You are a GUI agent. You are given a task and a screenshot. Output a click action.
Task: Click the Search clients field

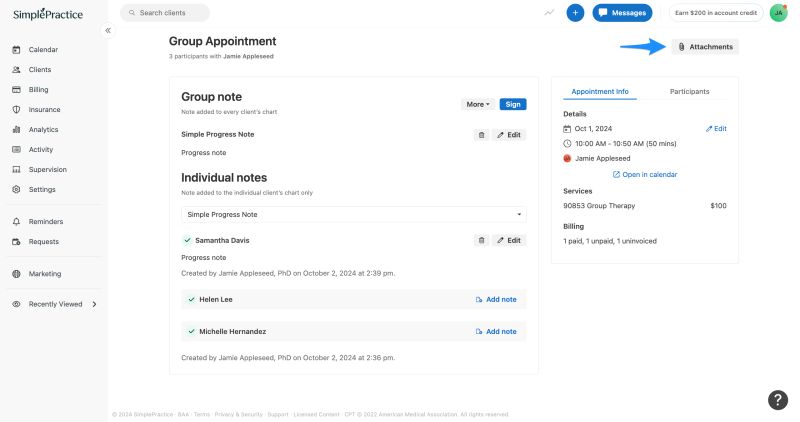(x=165, y=13)
